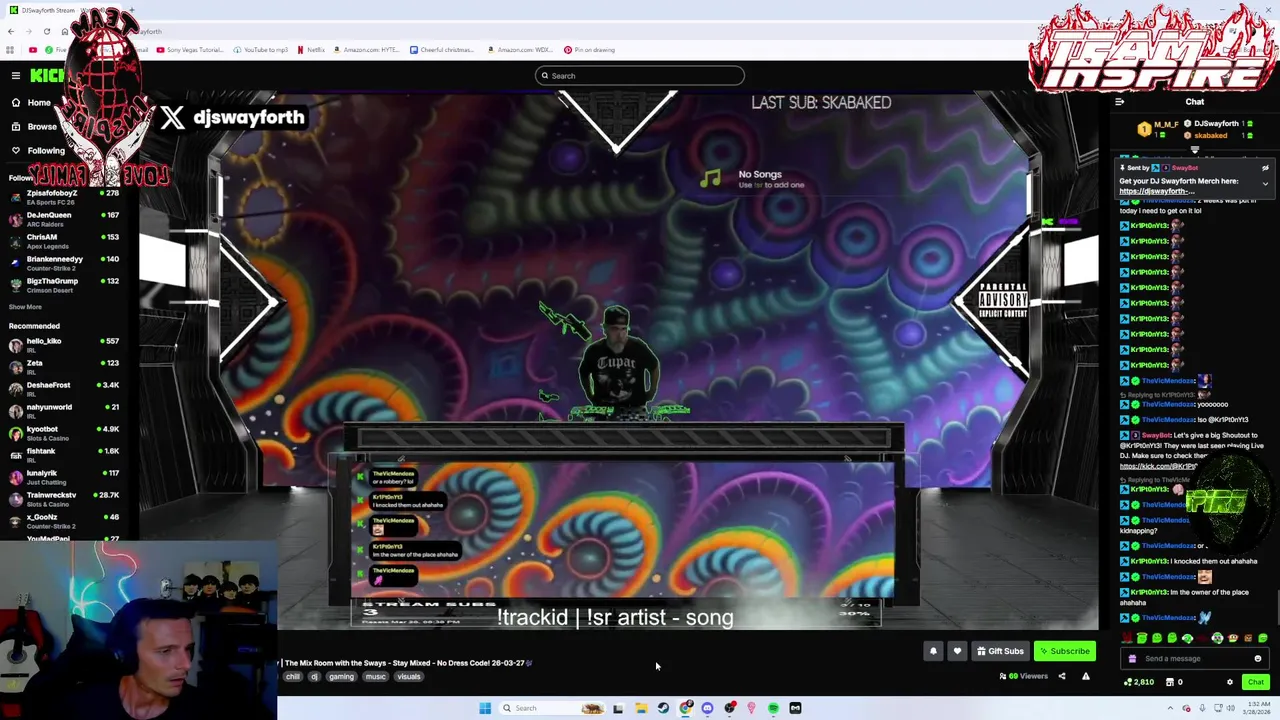Open the emoji picker in chat input

point(1258,659)
